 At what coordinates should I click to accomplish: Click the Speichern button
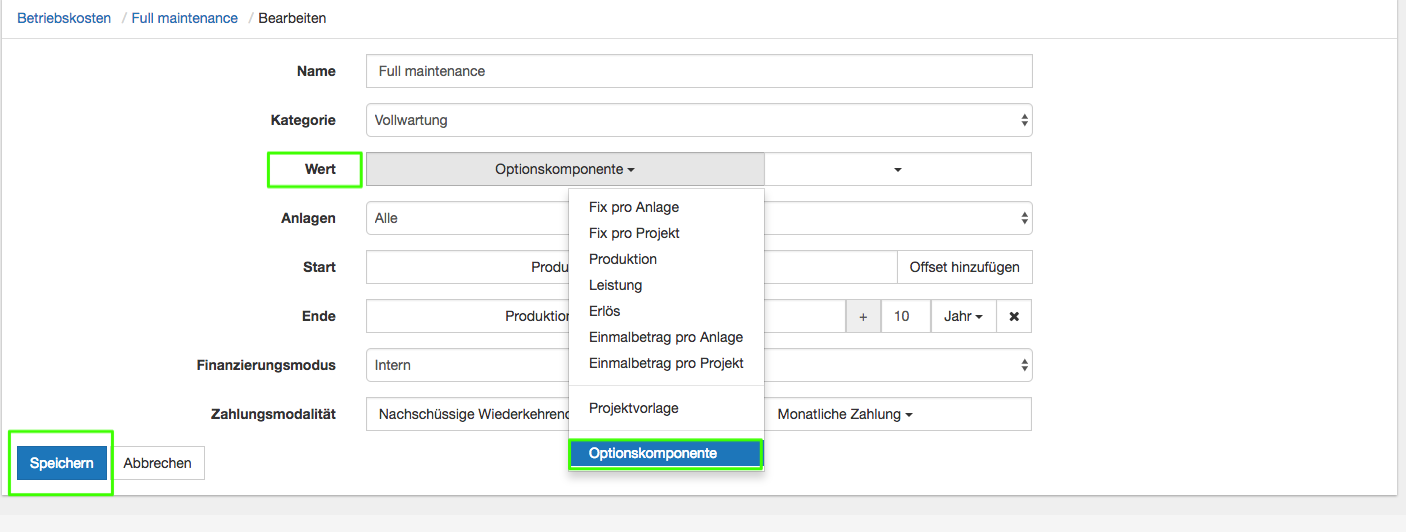62,463
